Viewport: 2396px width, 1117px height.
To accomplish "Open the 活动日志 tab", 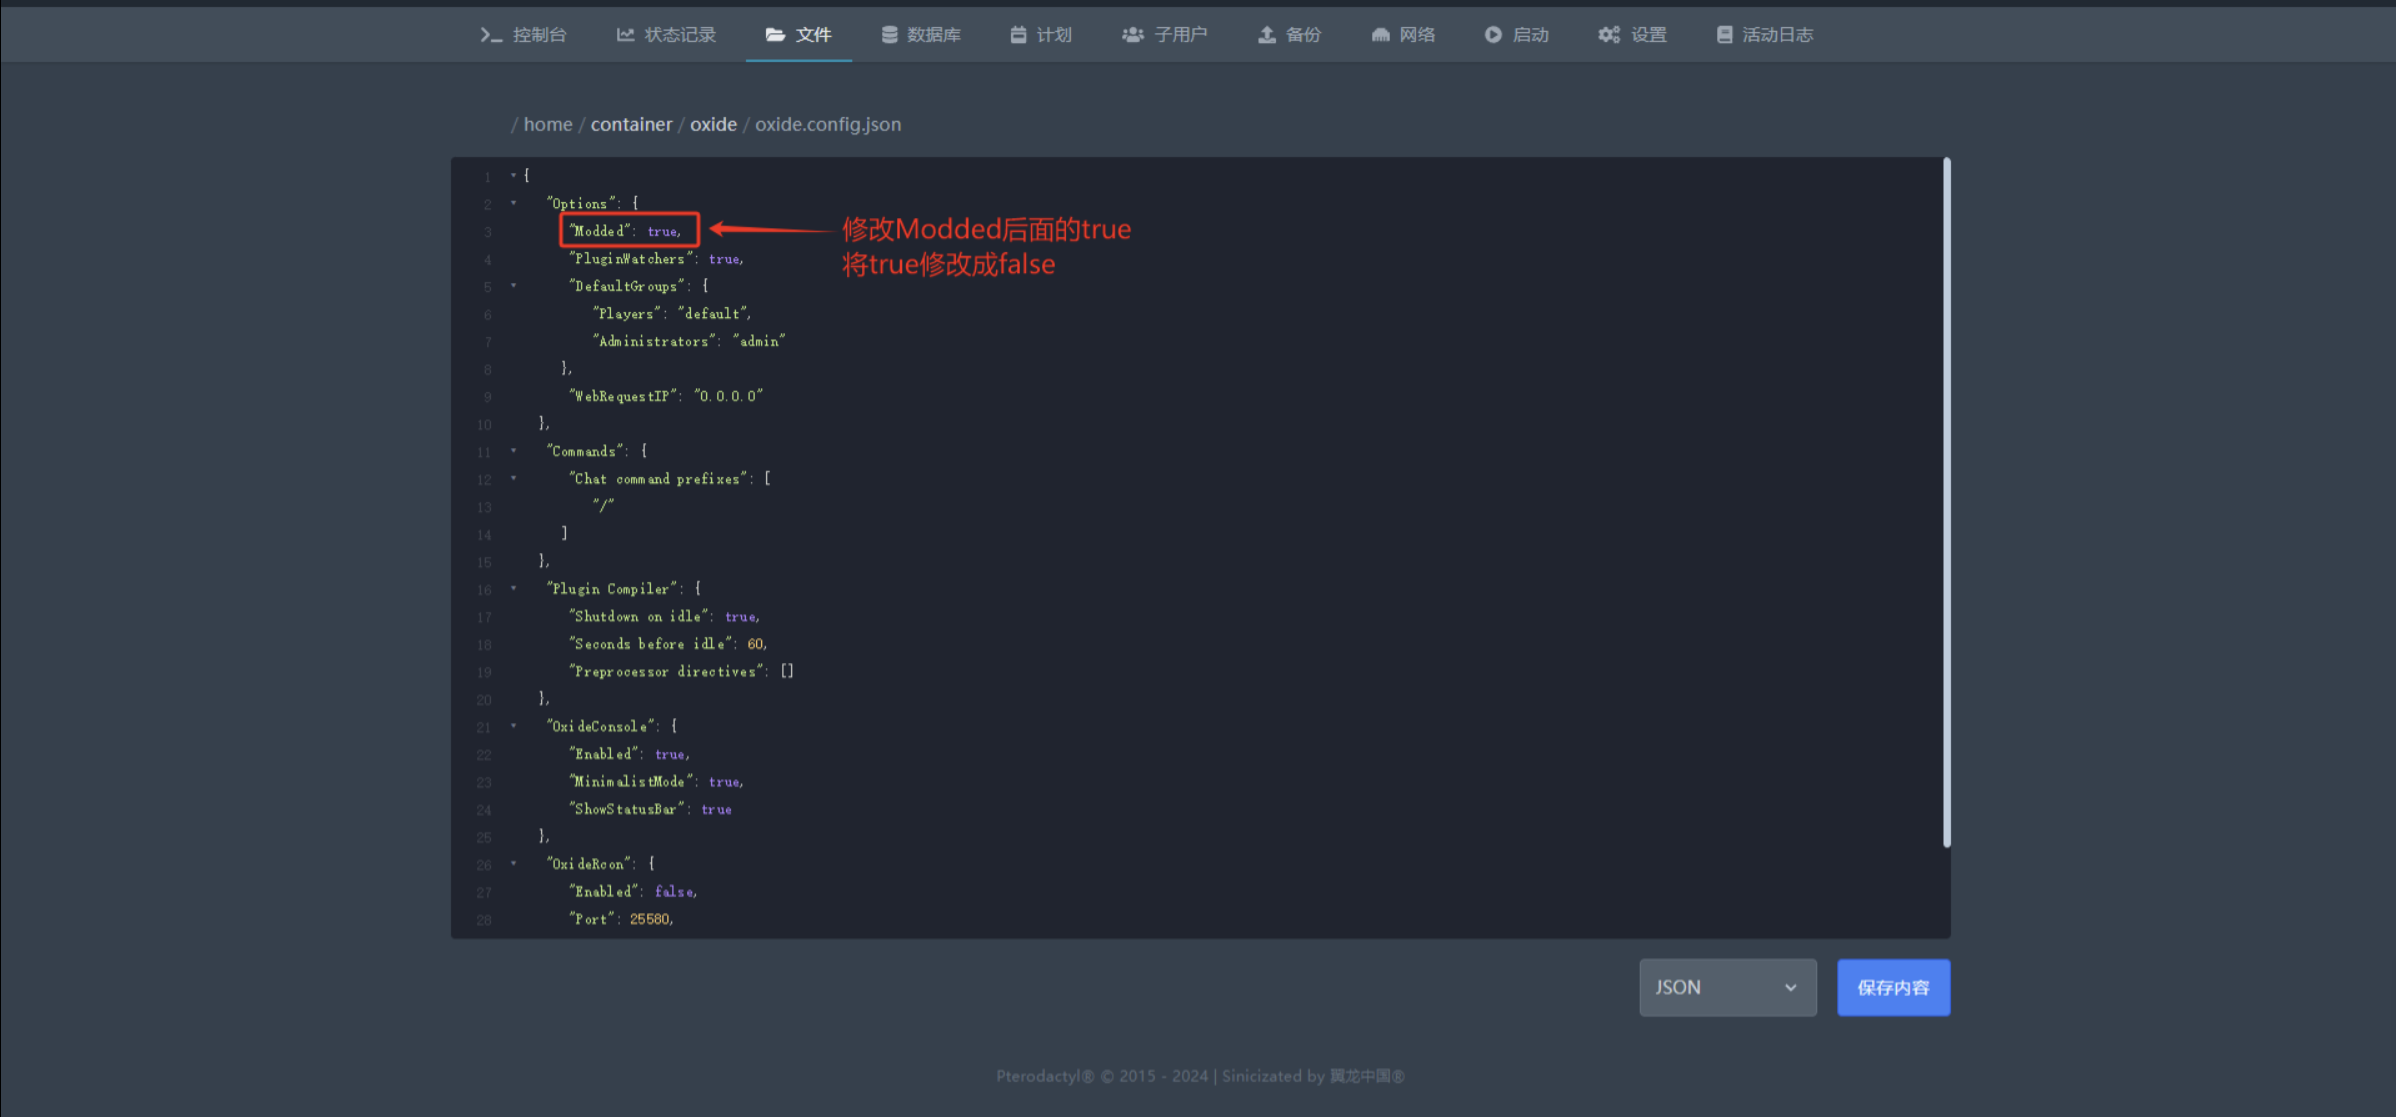I will (x=1764, y=35).
